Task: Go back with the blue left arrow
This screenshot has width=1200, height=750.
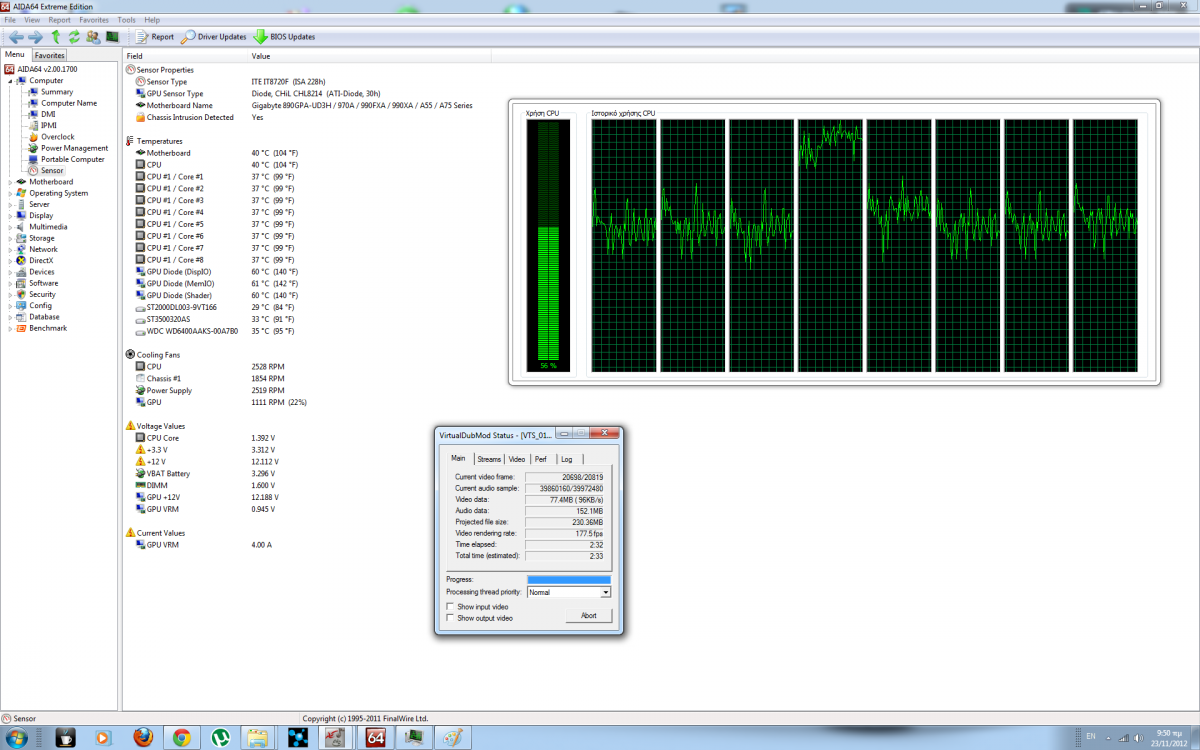Action: point(16,37)
